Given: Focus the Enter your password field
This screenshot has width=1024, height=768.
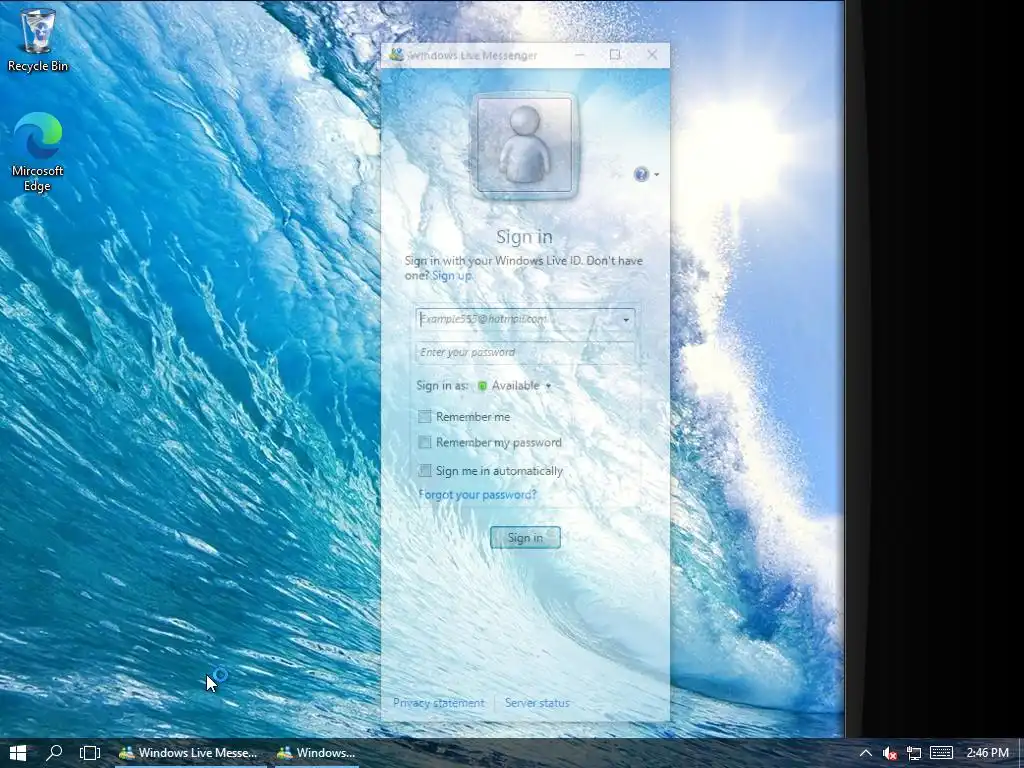Looking at the screenshot, I should pos(525,353).
